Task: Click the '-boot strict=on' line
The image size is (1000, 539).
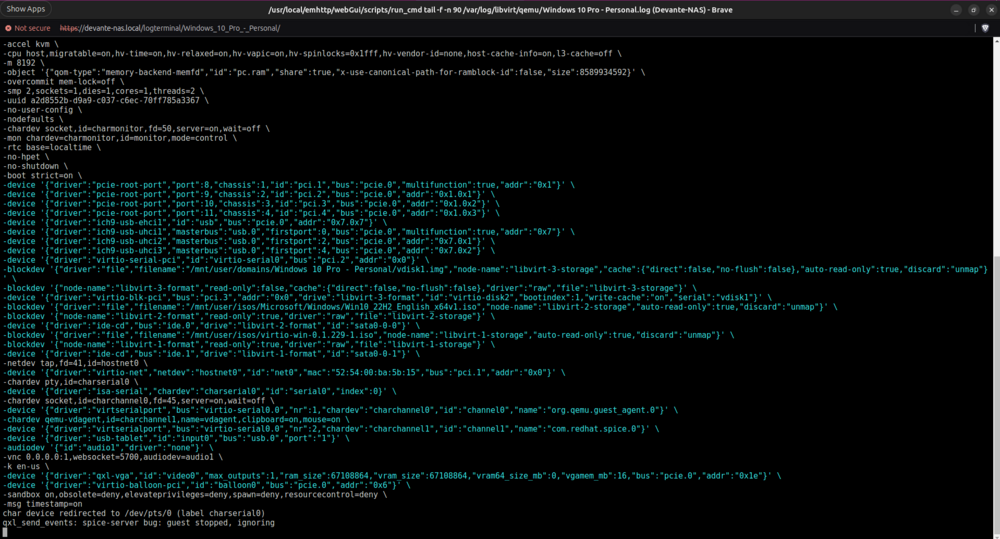Action: tap(42, 175)
